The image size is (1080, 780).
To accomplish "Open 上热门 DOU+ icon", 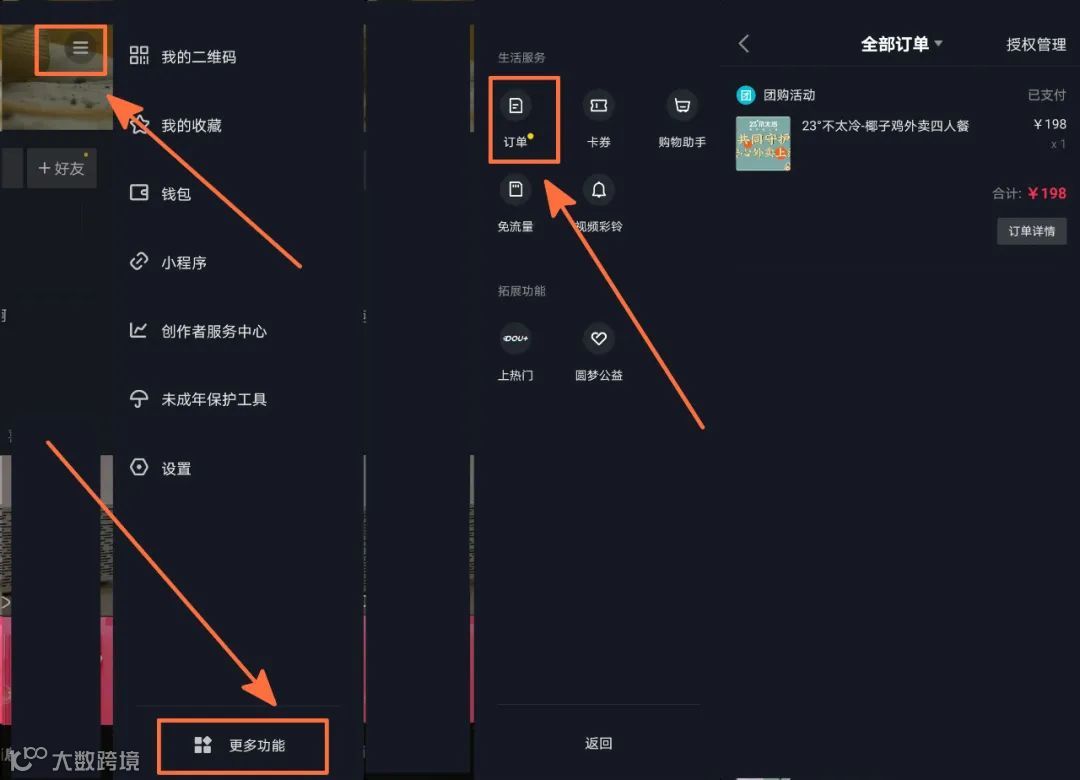I will click(x=515, y=338).
